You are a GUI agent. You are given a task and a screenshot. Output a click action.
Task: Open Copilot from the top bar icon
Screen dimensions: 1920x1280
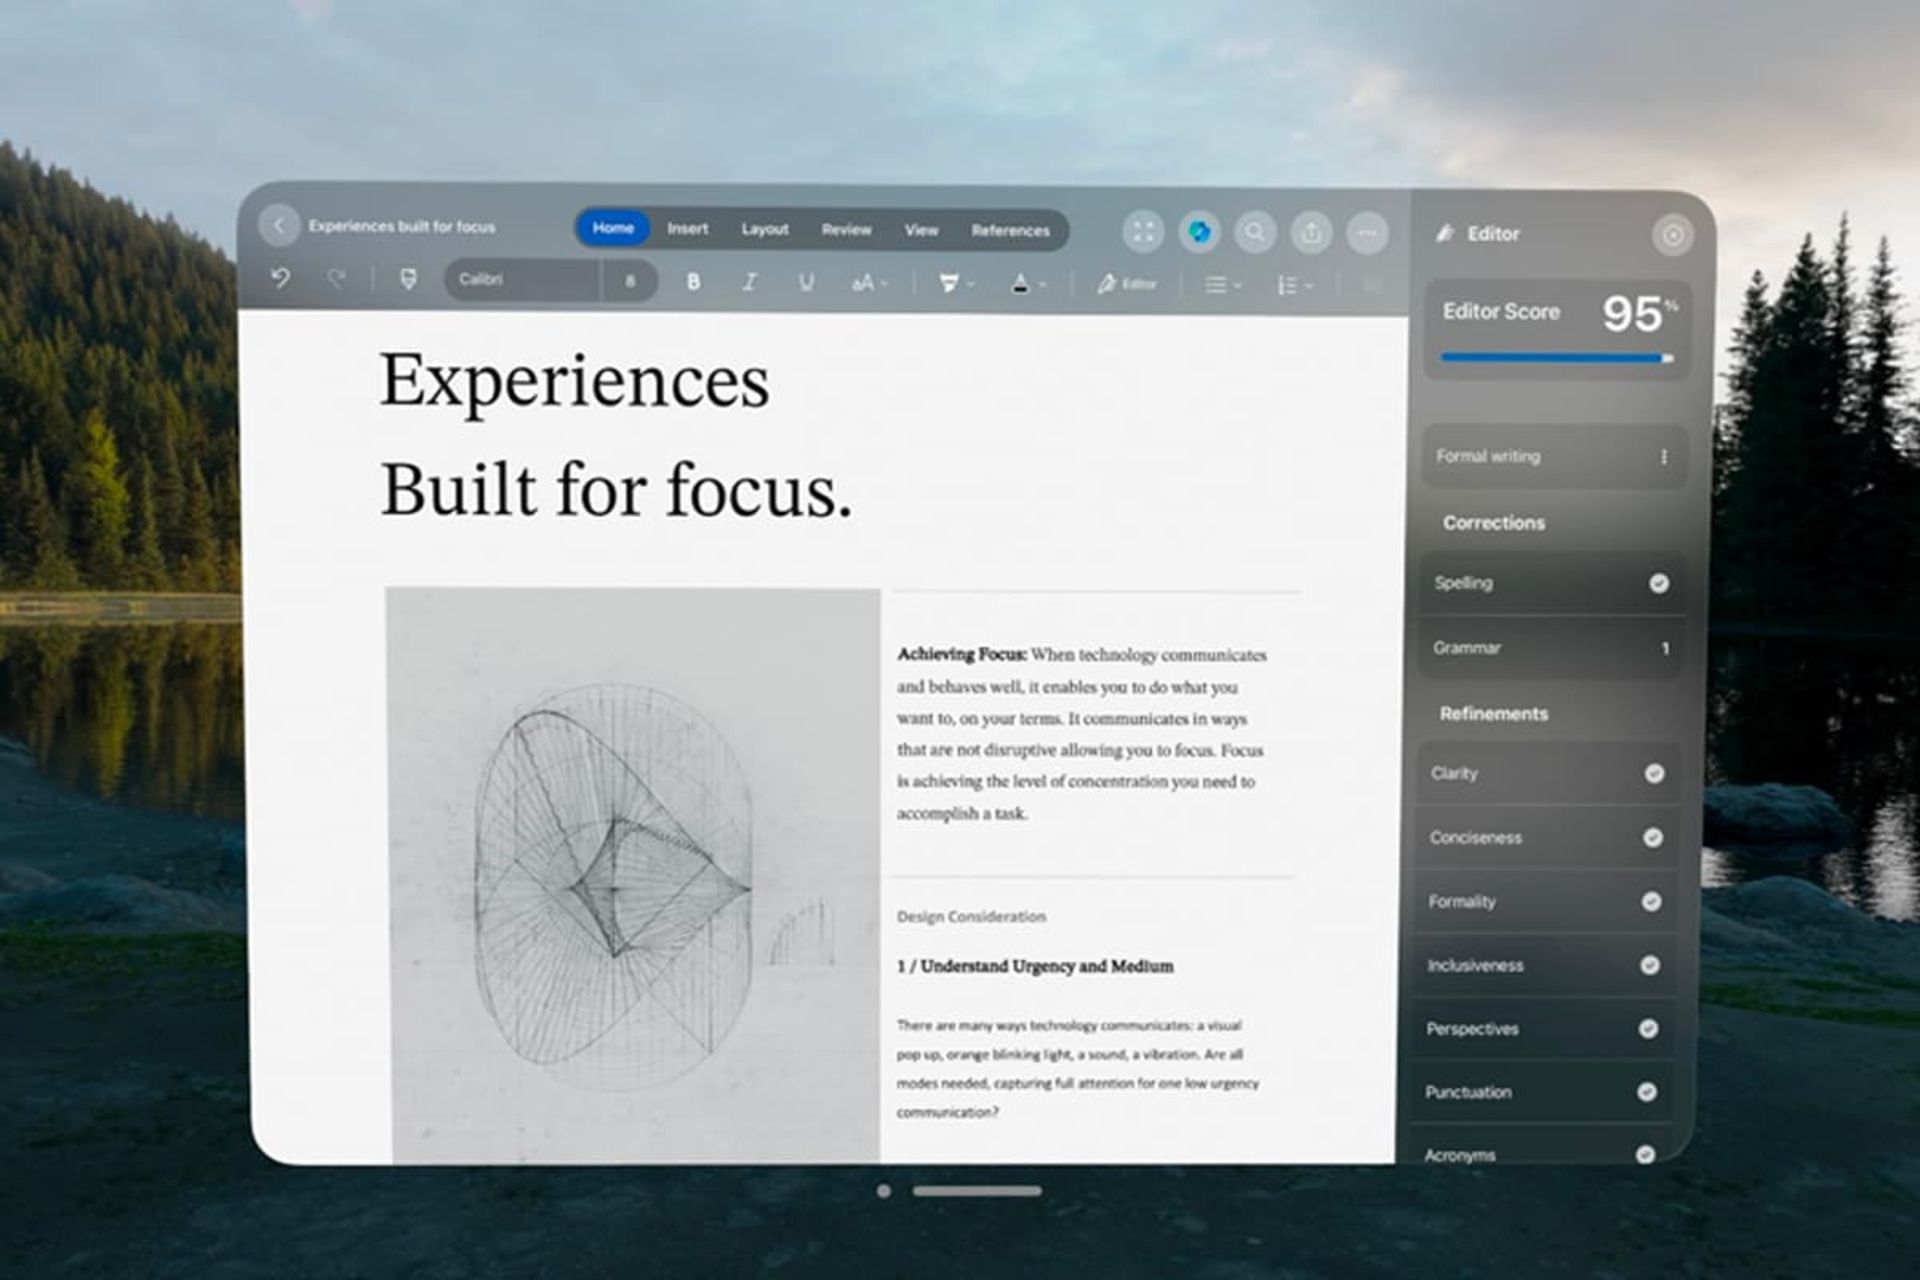coord(1198,233)
